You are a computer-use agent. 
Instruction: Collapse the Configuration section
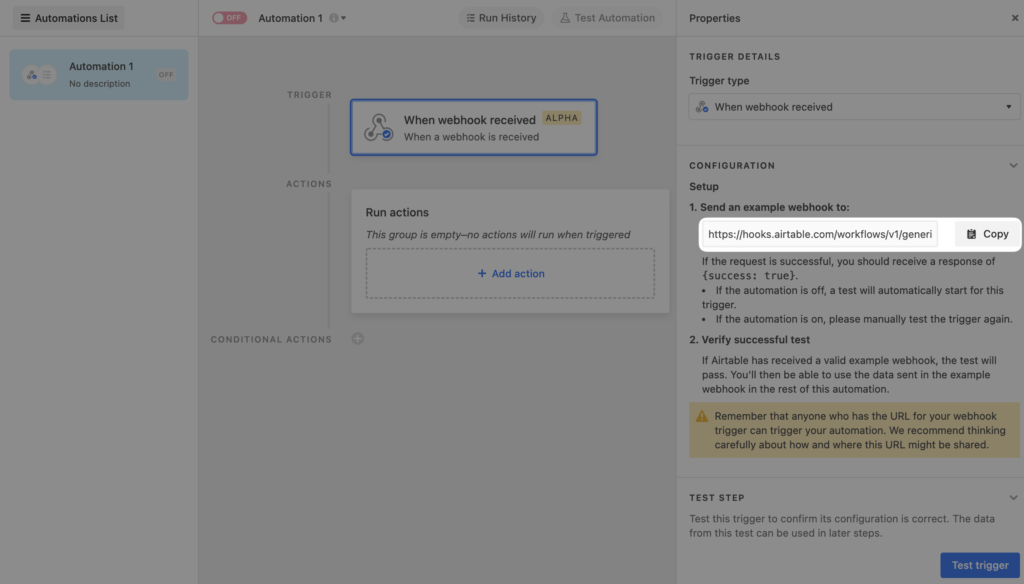tap(1013, 165)
